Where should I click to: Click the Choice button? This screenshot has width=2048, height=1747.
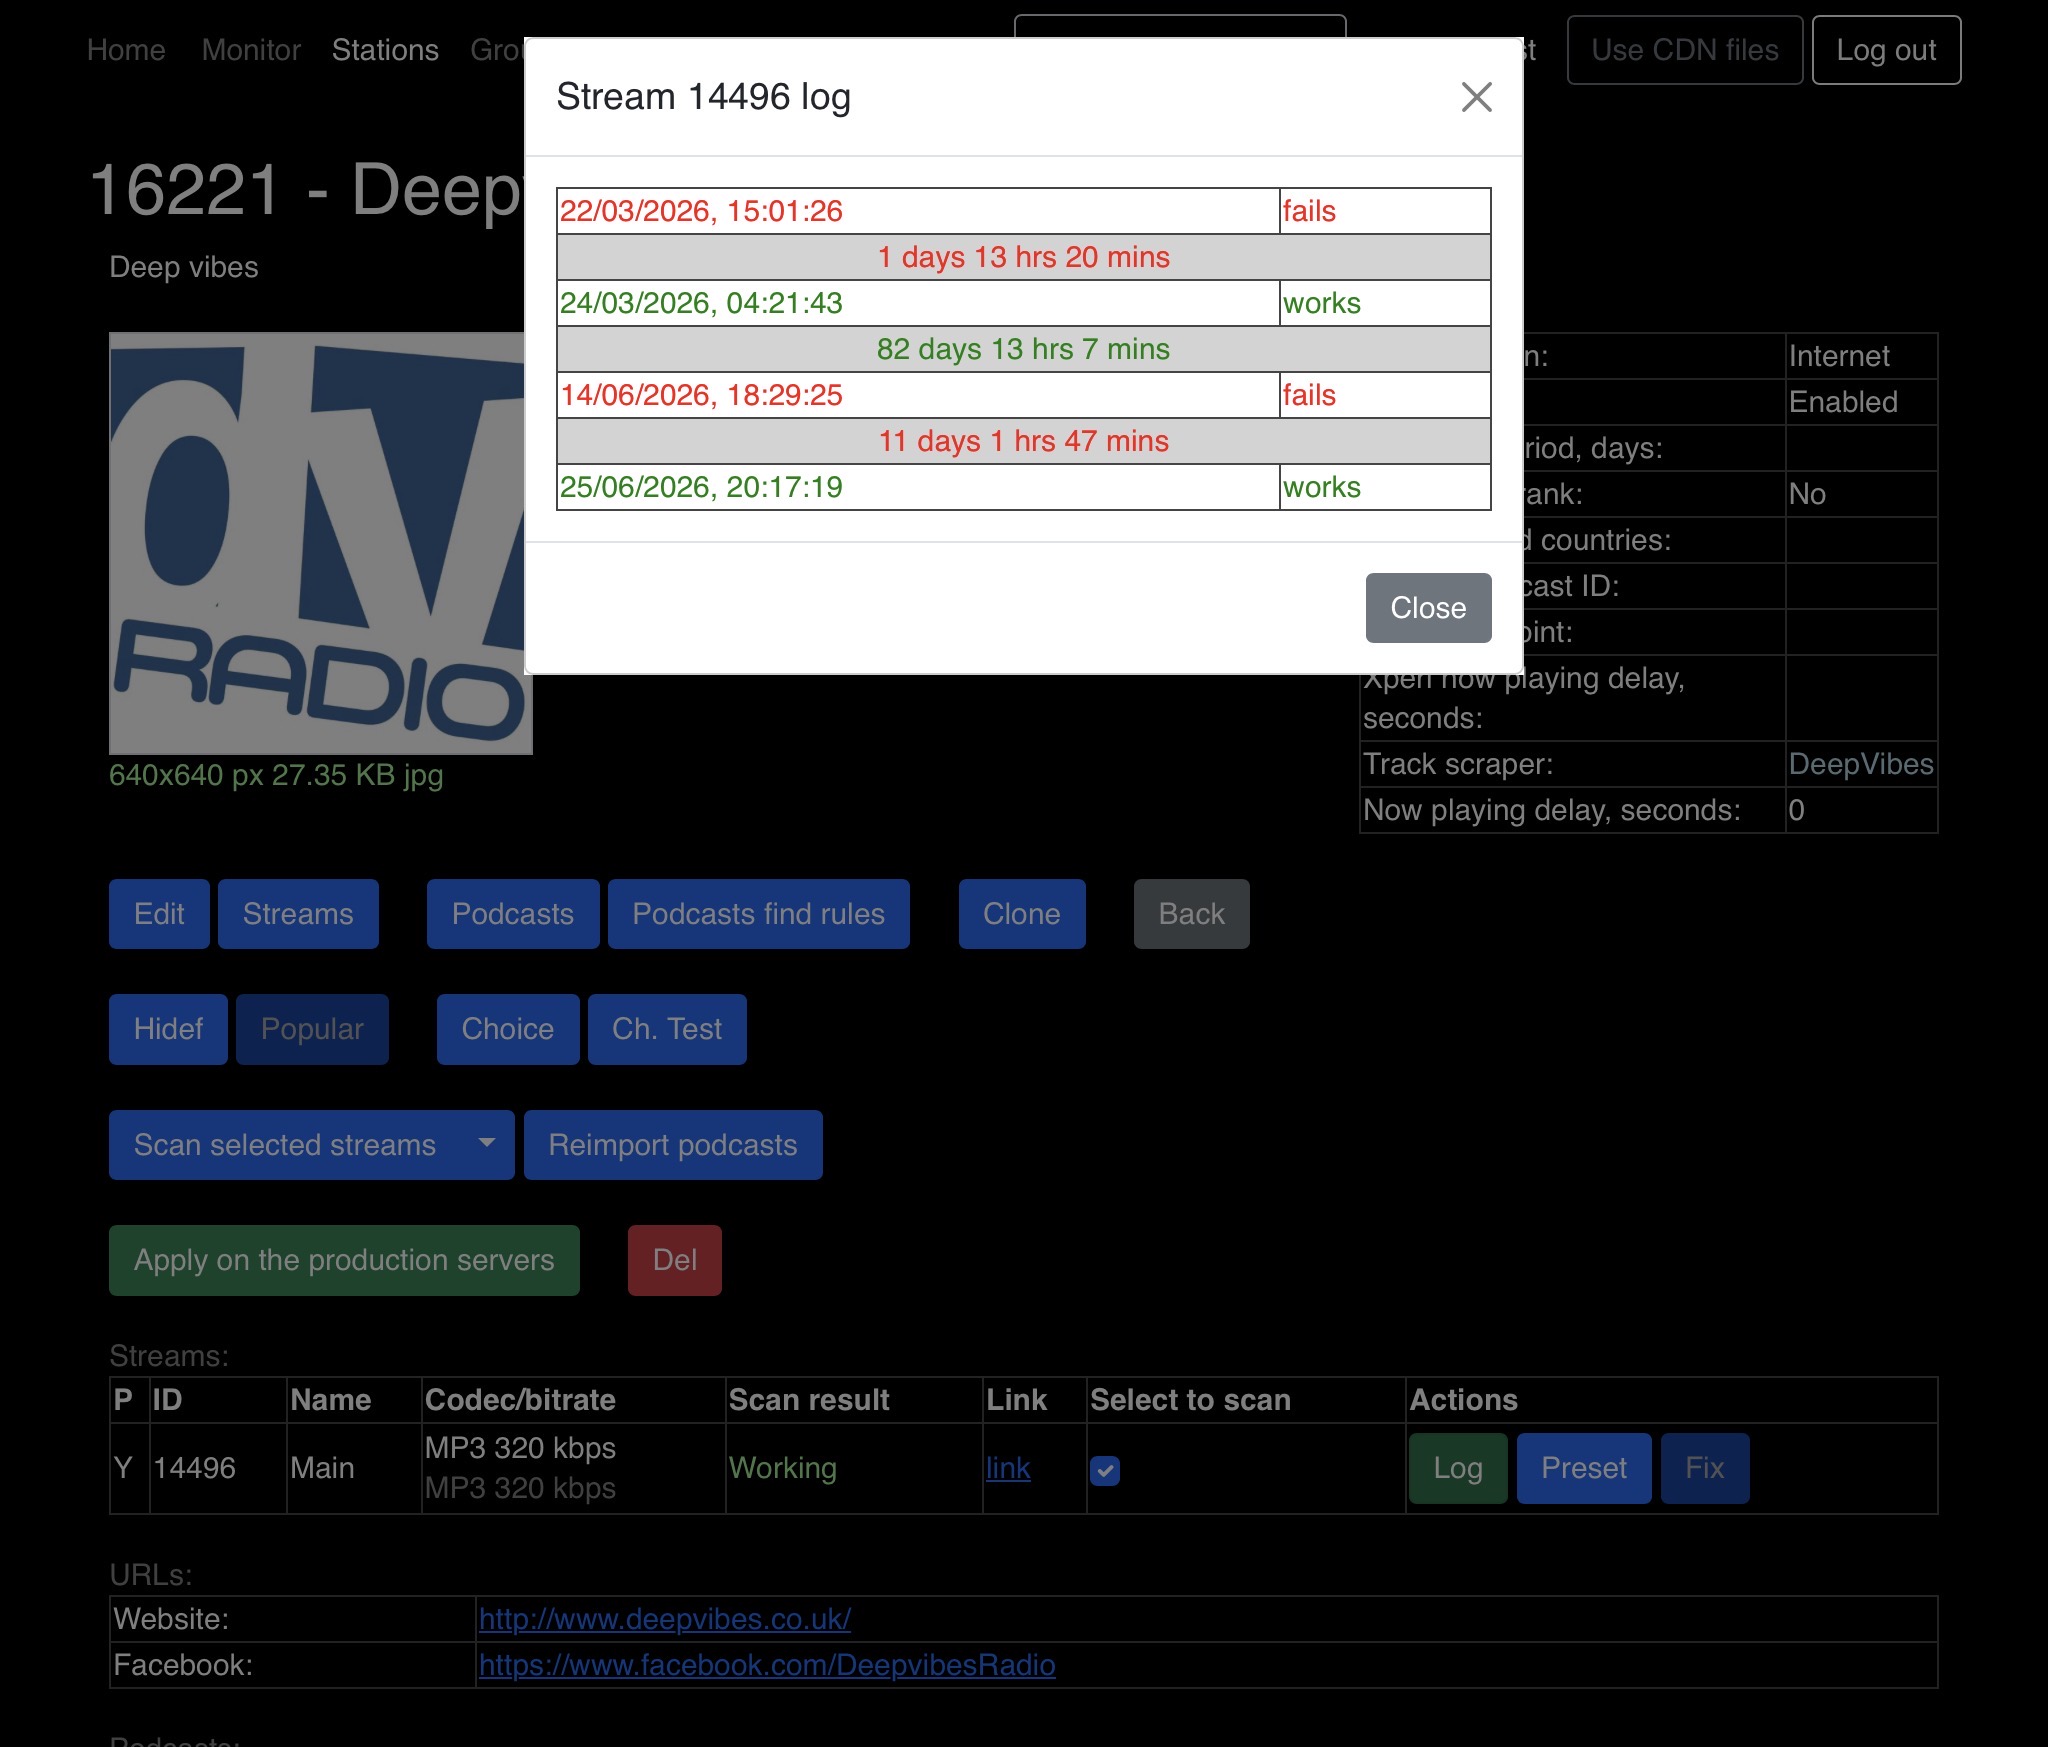click(x=508, y=1029)
